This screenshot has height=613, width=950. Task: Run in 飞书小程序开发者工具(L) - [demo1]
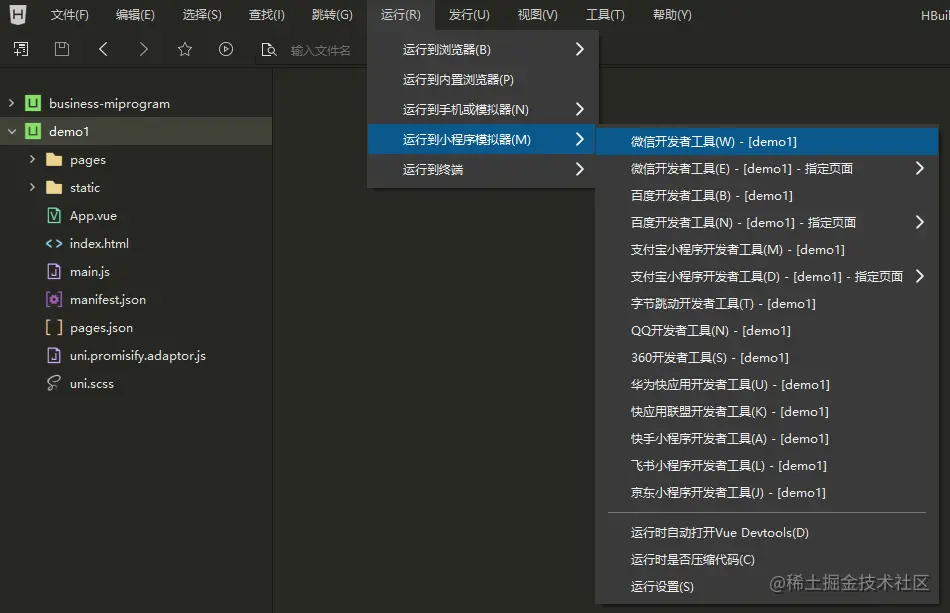click(767, 465)
